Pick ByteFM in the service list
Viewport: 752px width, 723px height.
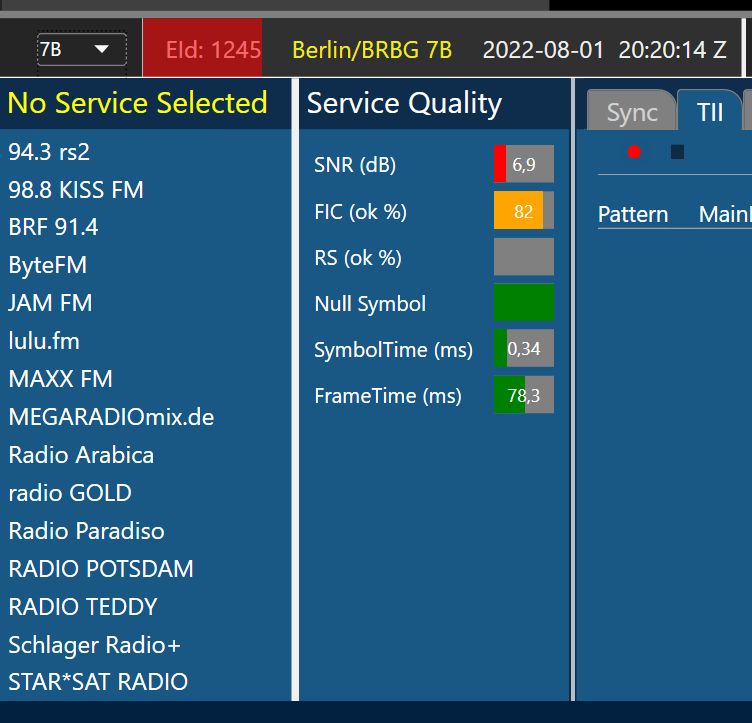(47, 265)
